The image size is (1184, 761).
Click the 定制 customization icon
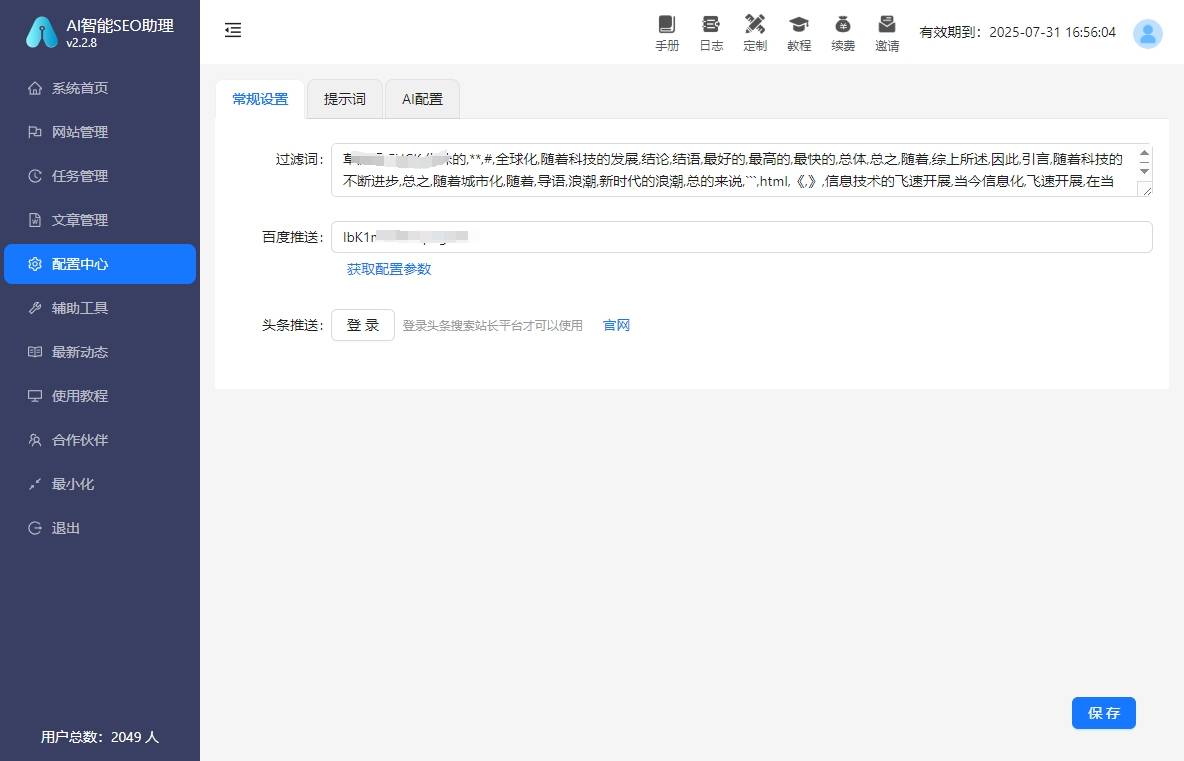click(755, 32)
